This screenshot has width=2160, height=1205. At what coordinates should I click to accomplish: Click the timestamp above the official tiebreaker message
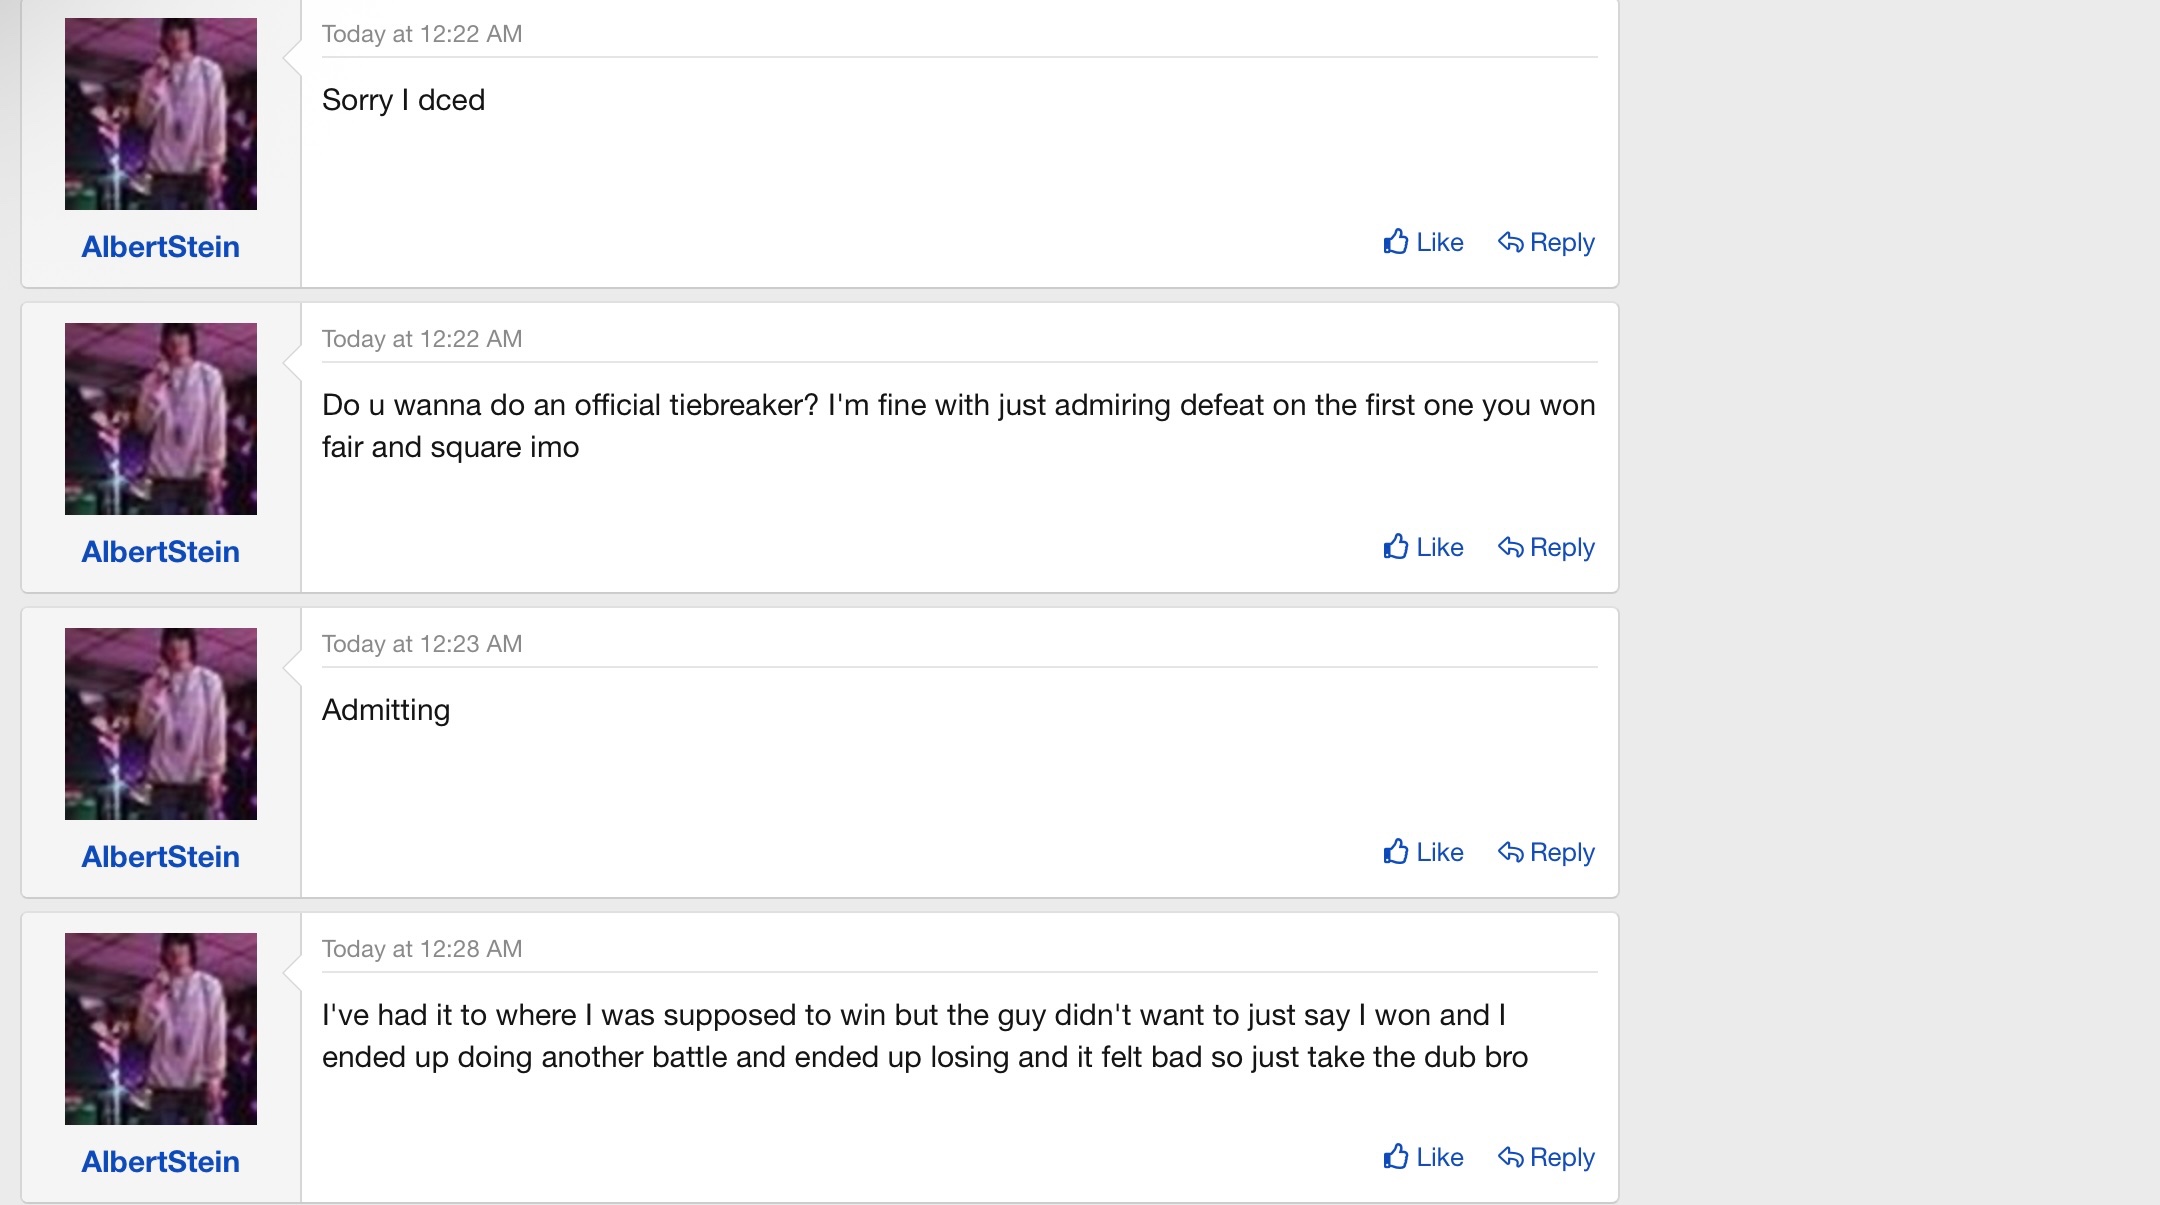[422, 339]
